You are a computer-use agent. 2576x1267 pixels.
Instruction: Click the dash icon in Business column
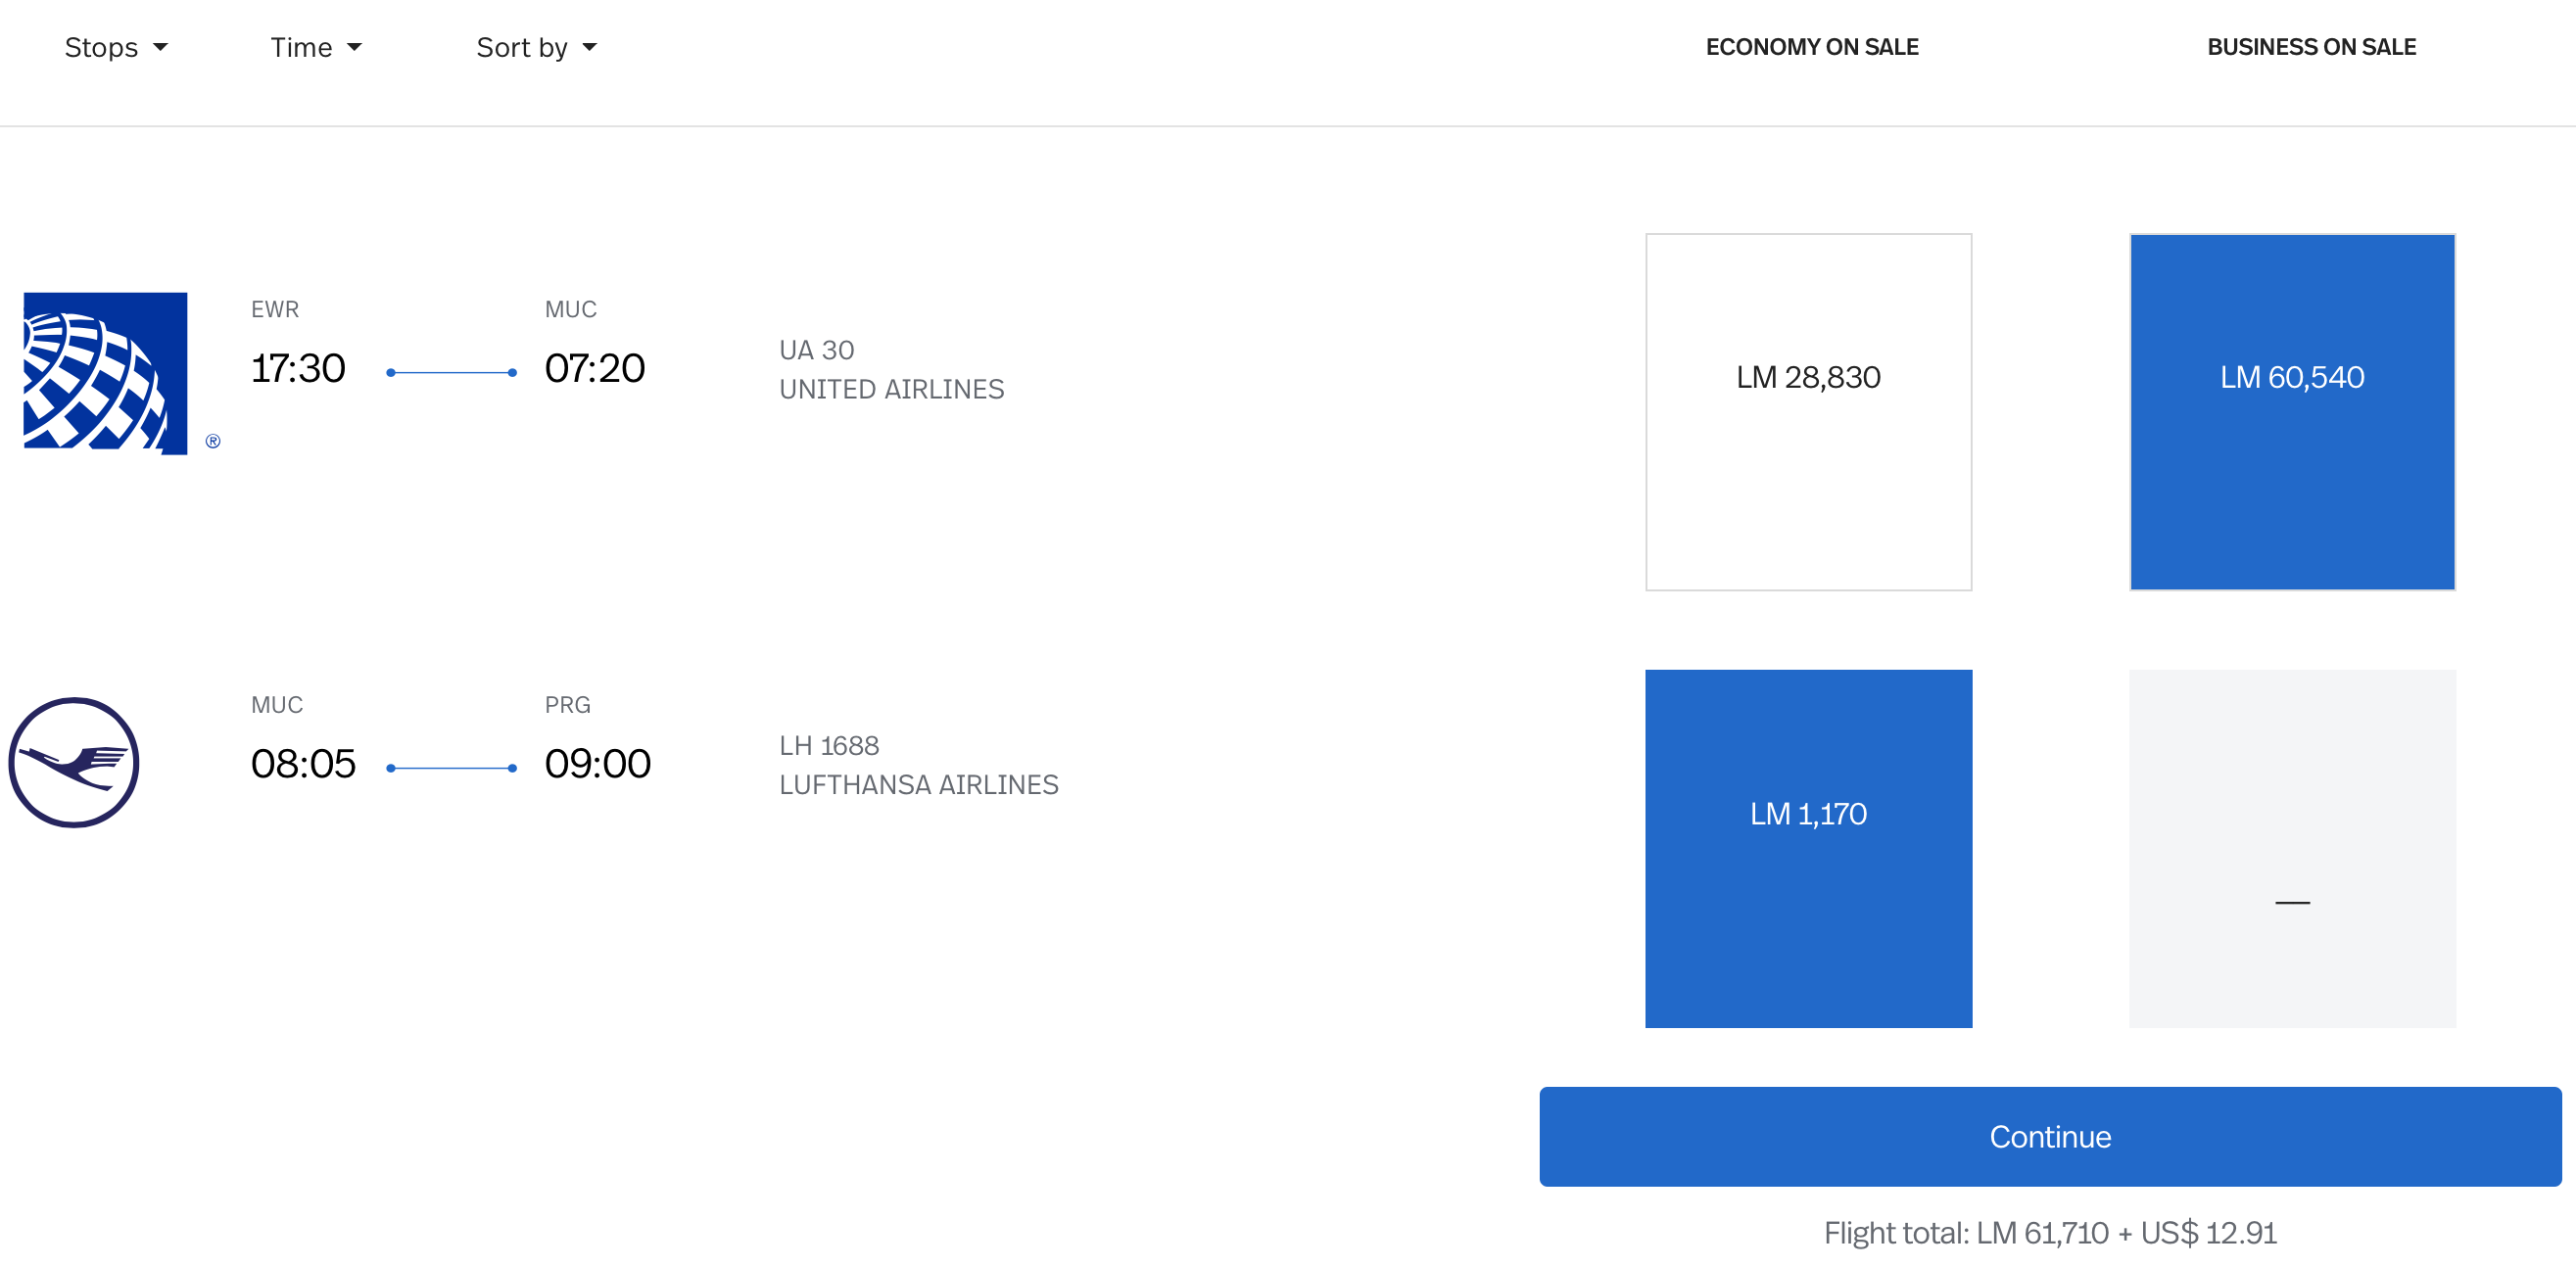[2292, 901]
